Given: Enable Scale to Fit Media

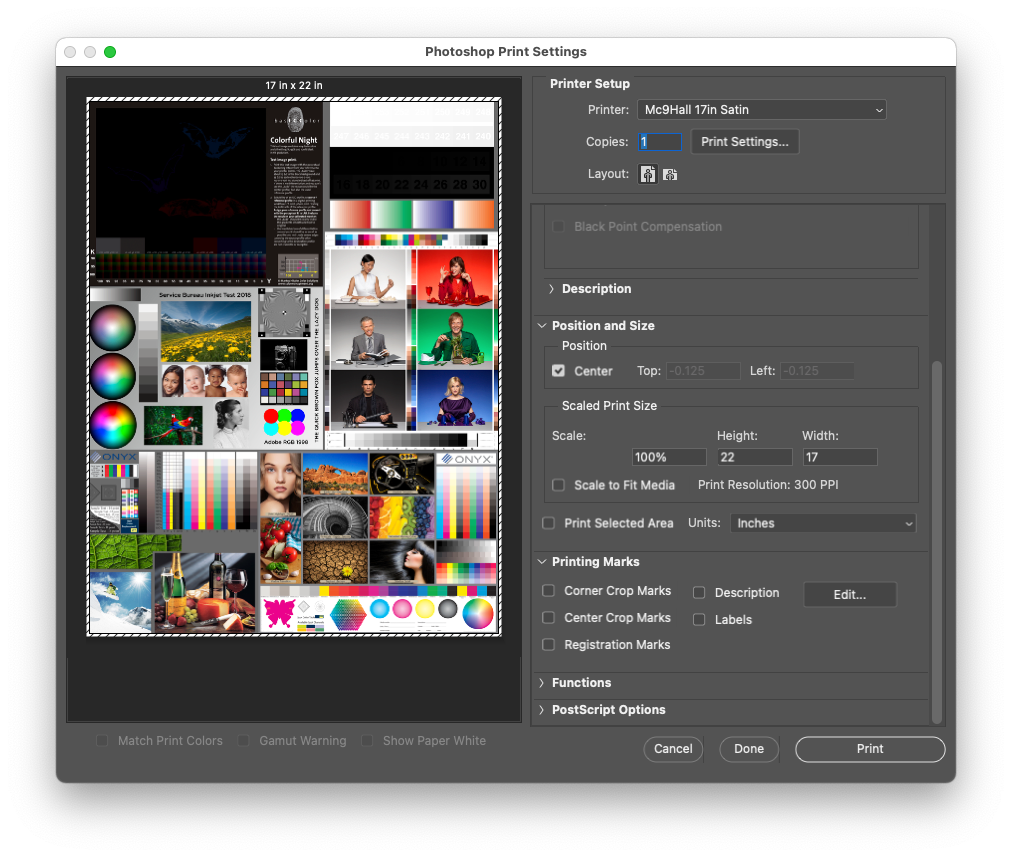Looking at the screenshot, I should pyautogui.click(x=558, y=485).
